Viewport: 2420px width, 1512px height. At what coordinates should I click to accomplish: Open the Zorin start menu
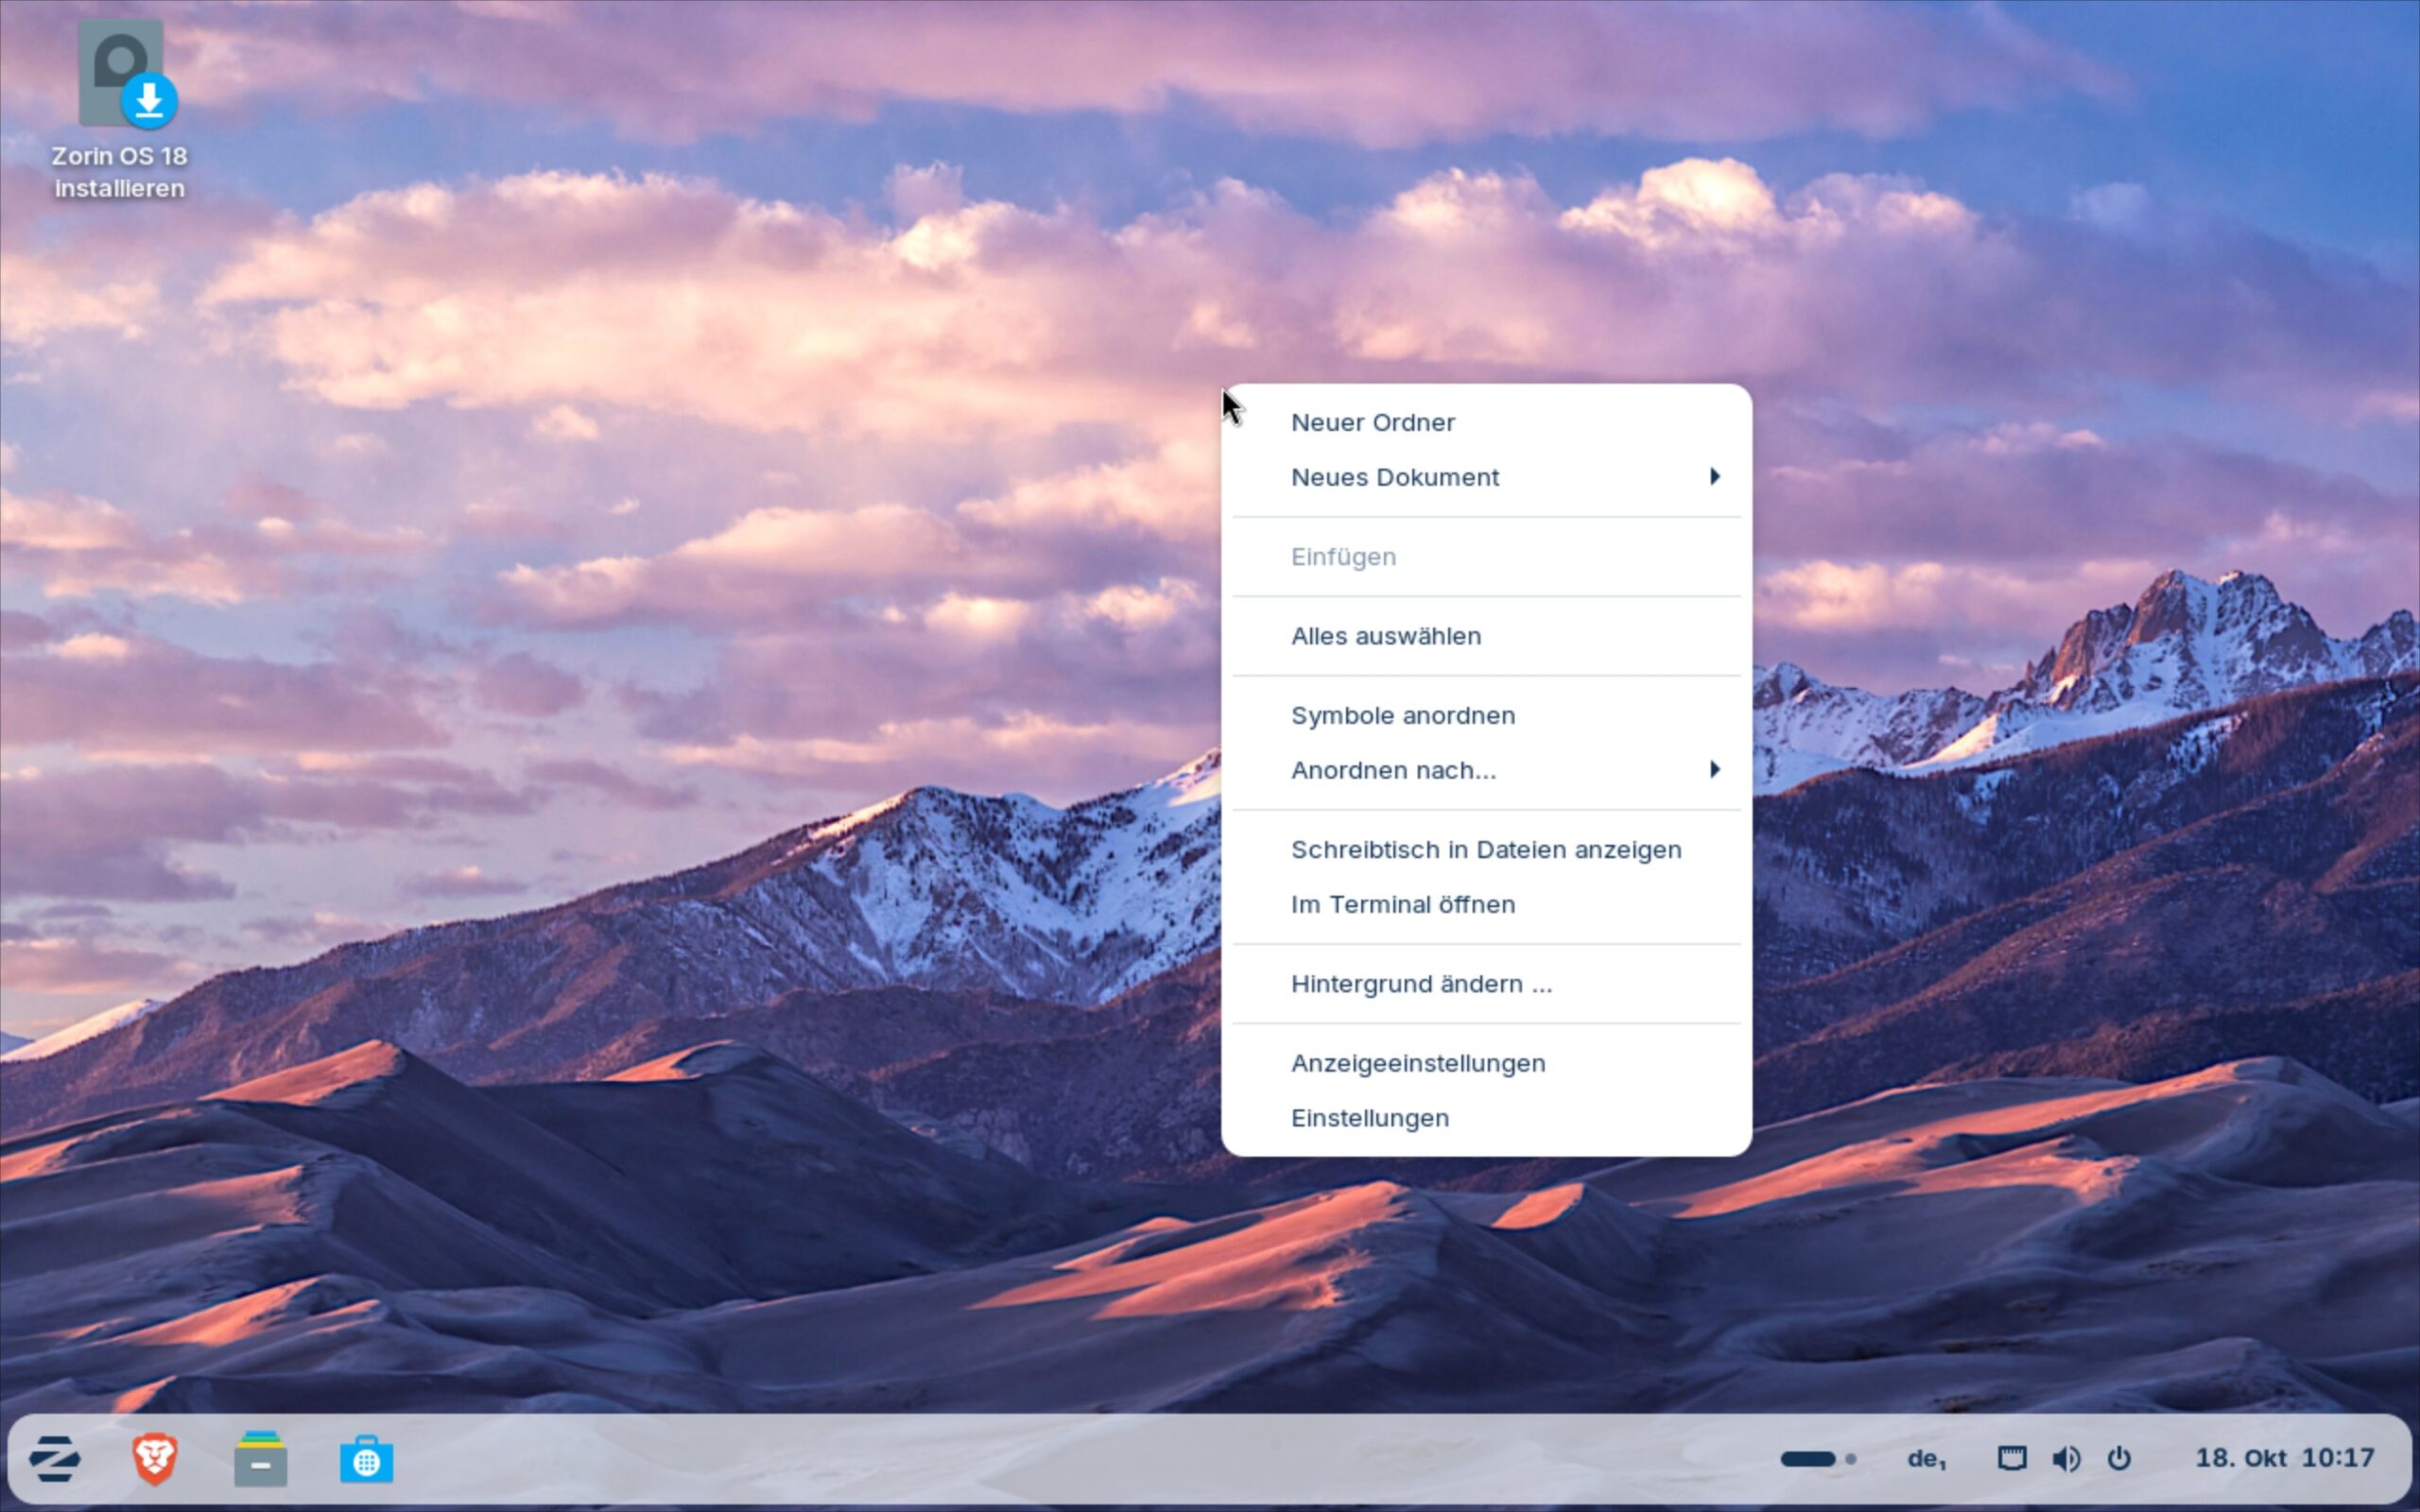(x=55, y=1459)
